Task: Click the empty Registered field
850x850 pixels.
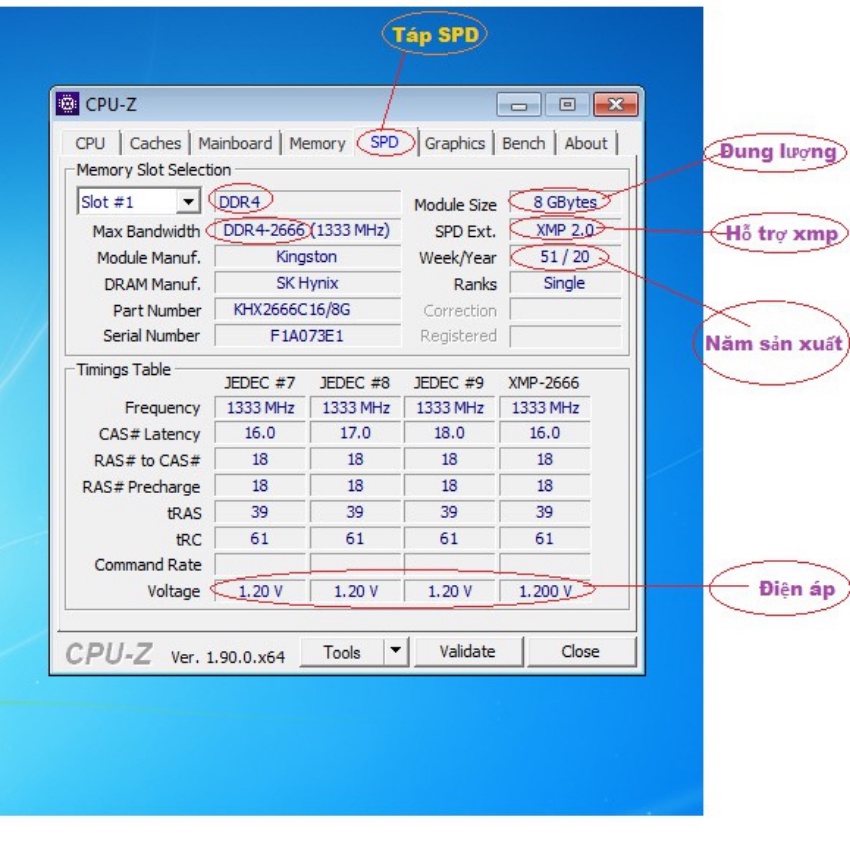Action: click(x=565, y=336)
